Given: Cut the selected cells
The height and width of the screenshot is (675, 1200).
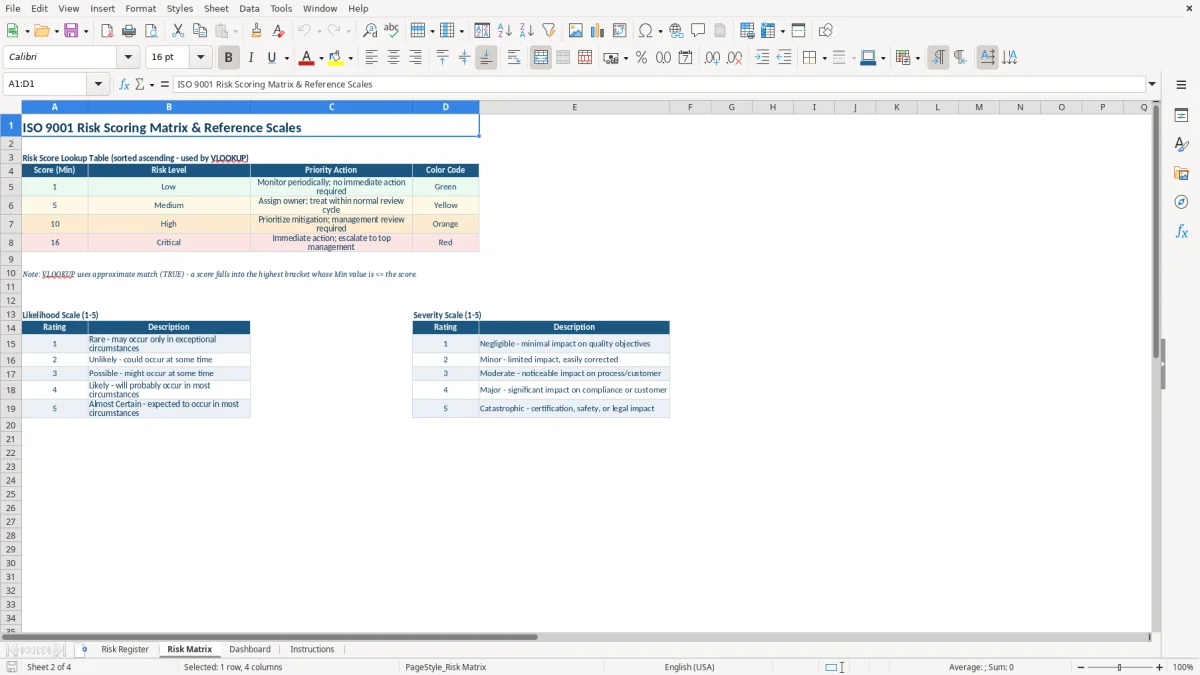Looking at the screenshot, I should 178,31.
